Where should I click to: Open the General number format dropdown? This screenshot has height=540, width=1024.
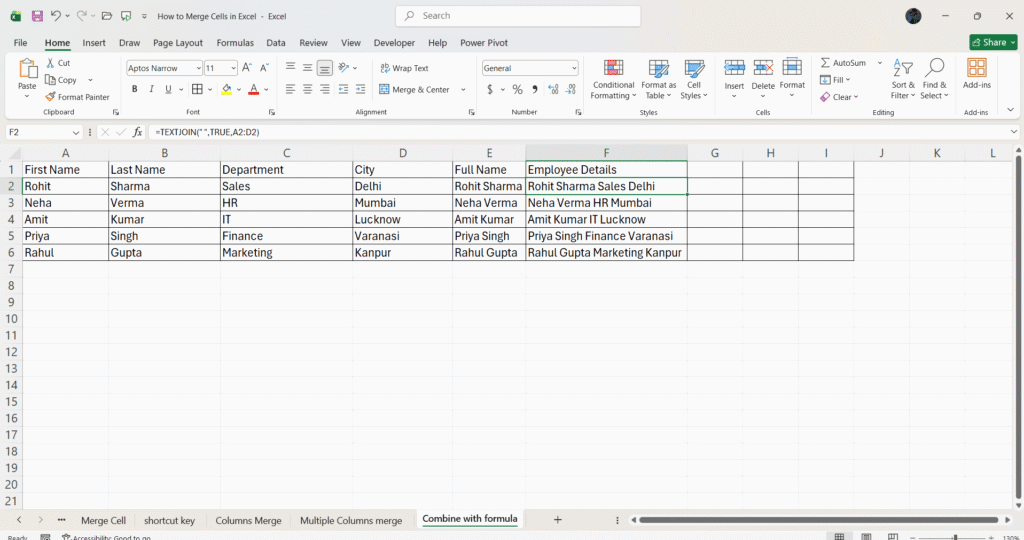tap(574, 68)
